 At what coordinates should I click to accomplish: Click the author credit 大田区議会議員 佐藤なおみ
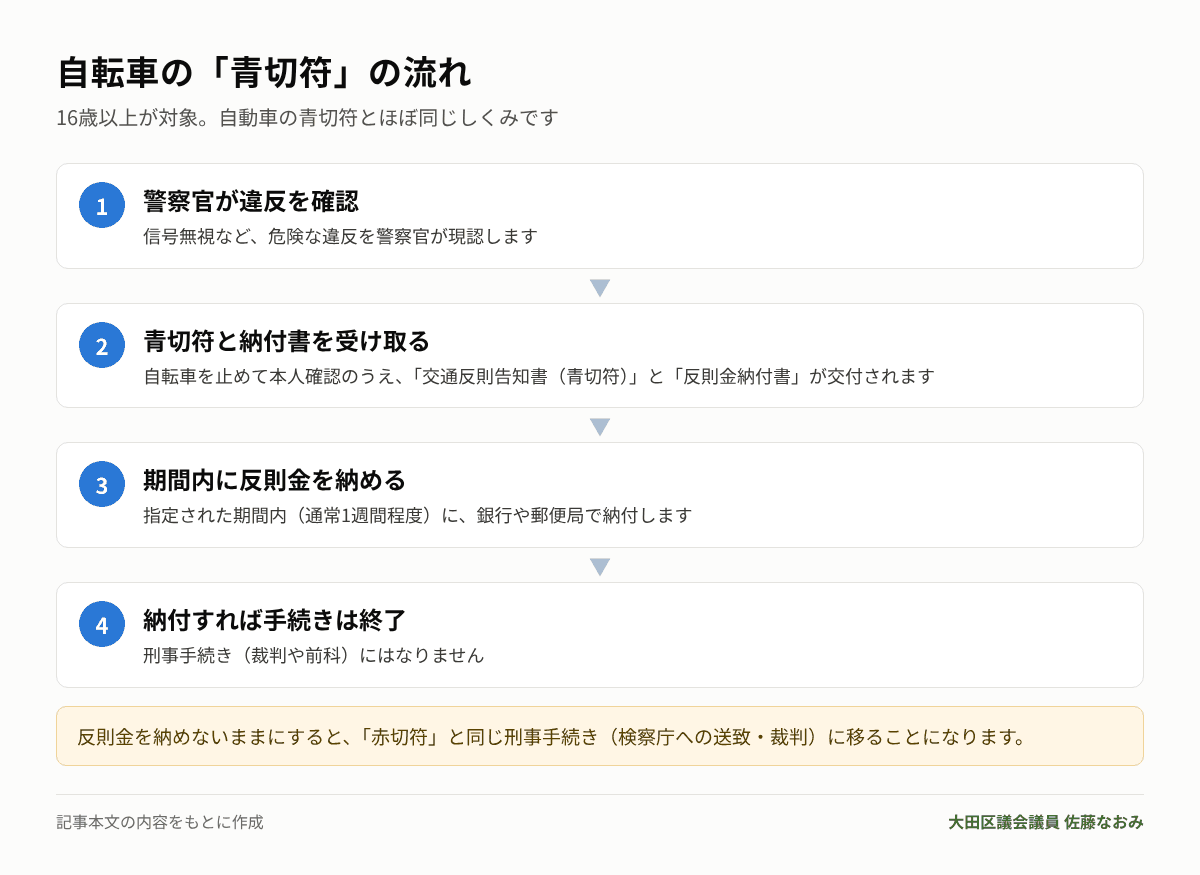(x=1046, y=822)
